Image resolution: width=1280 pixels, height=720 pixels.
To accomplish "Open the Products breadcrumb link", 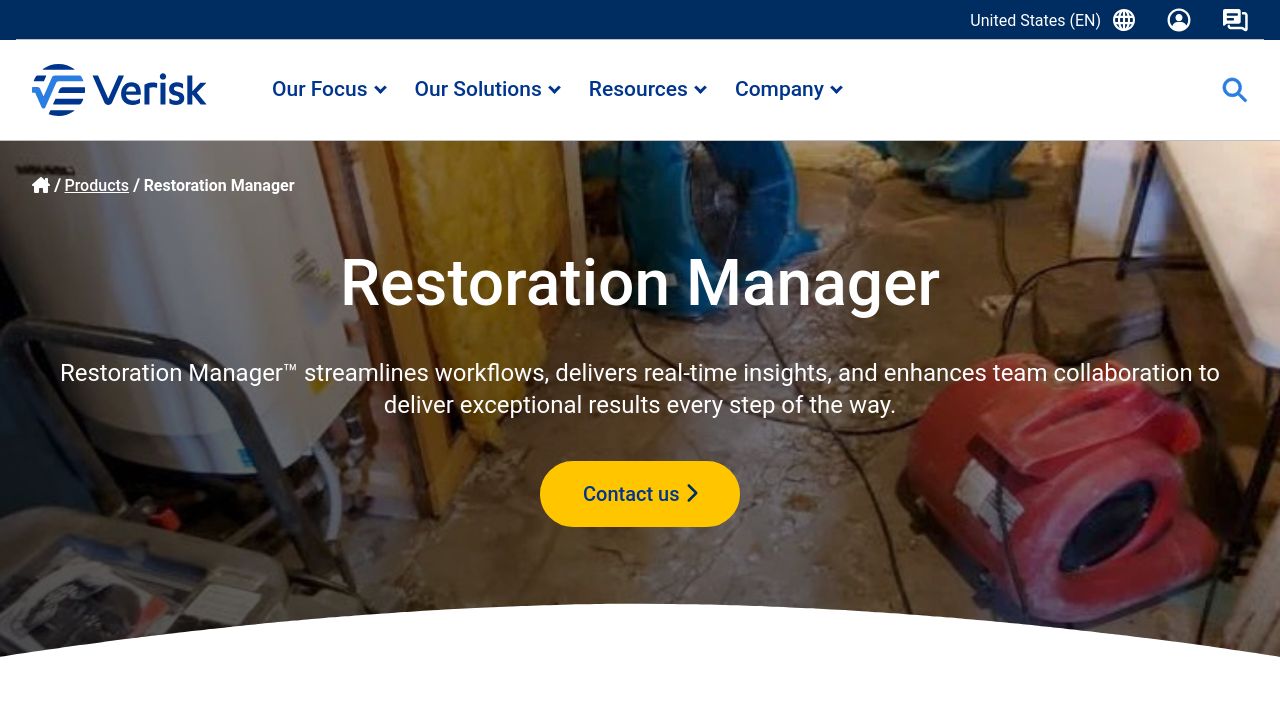I will click(x=96, y=185).
